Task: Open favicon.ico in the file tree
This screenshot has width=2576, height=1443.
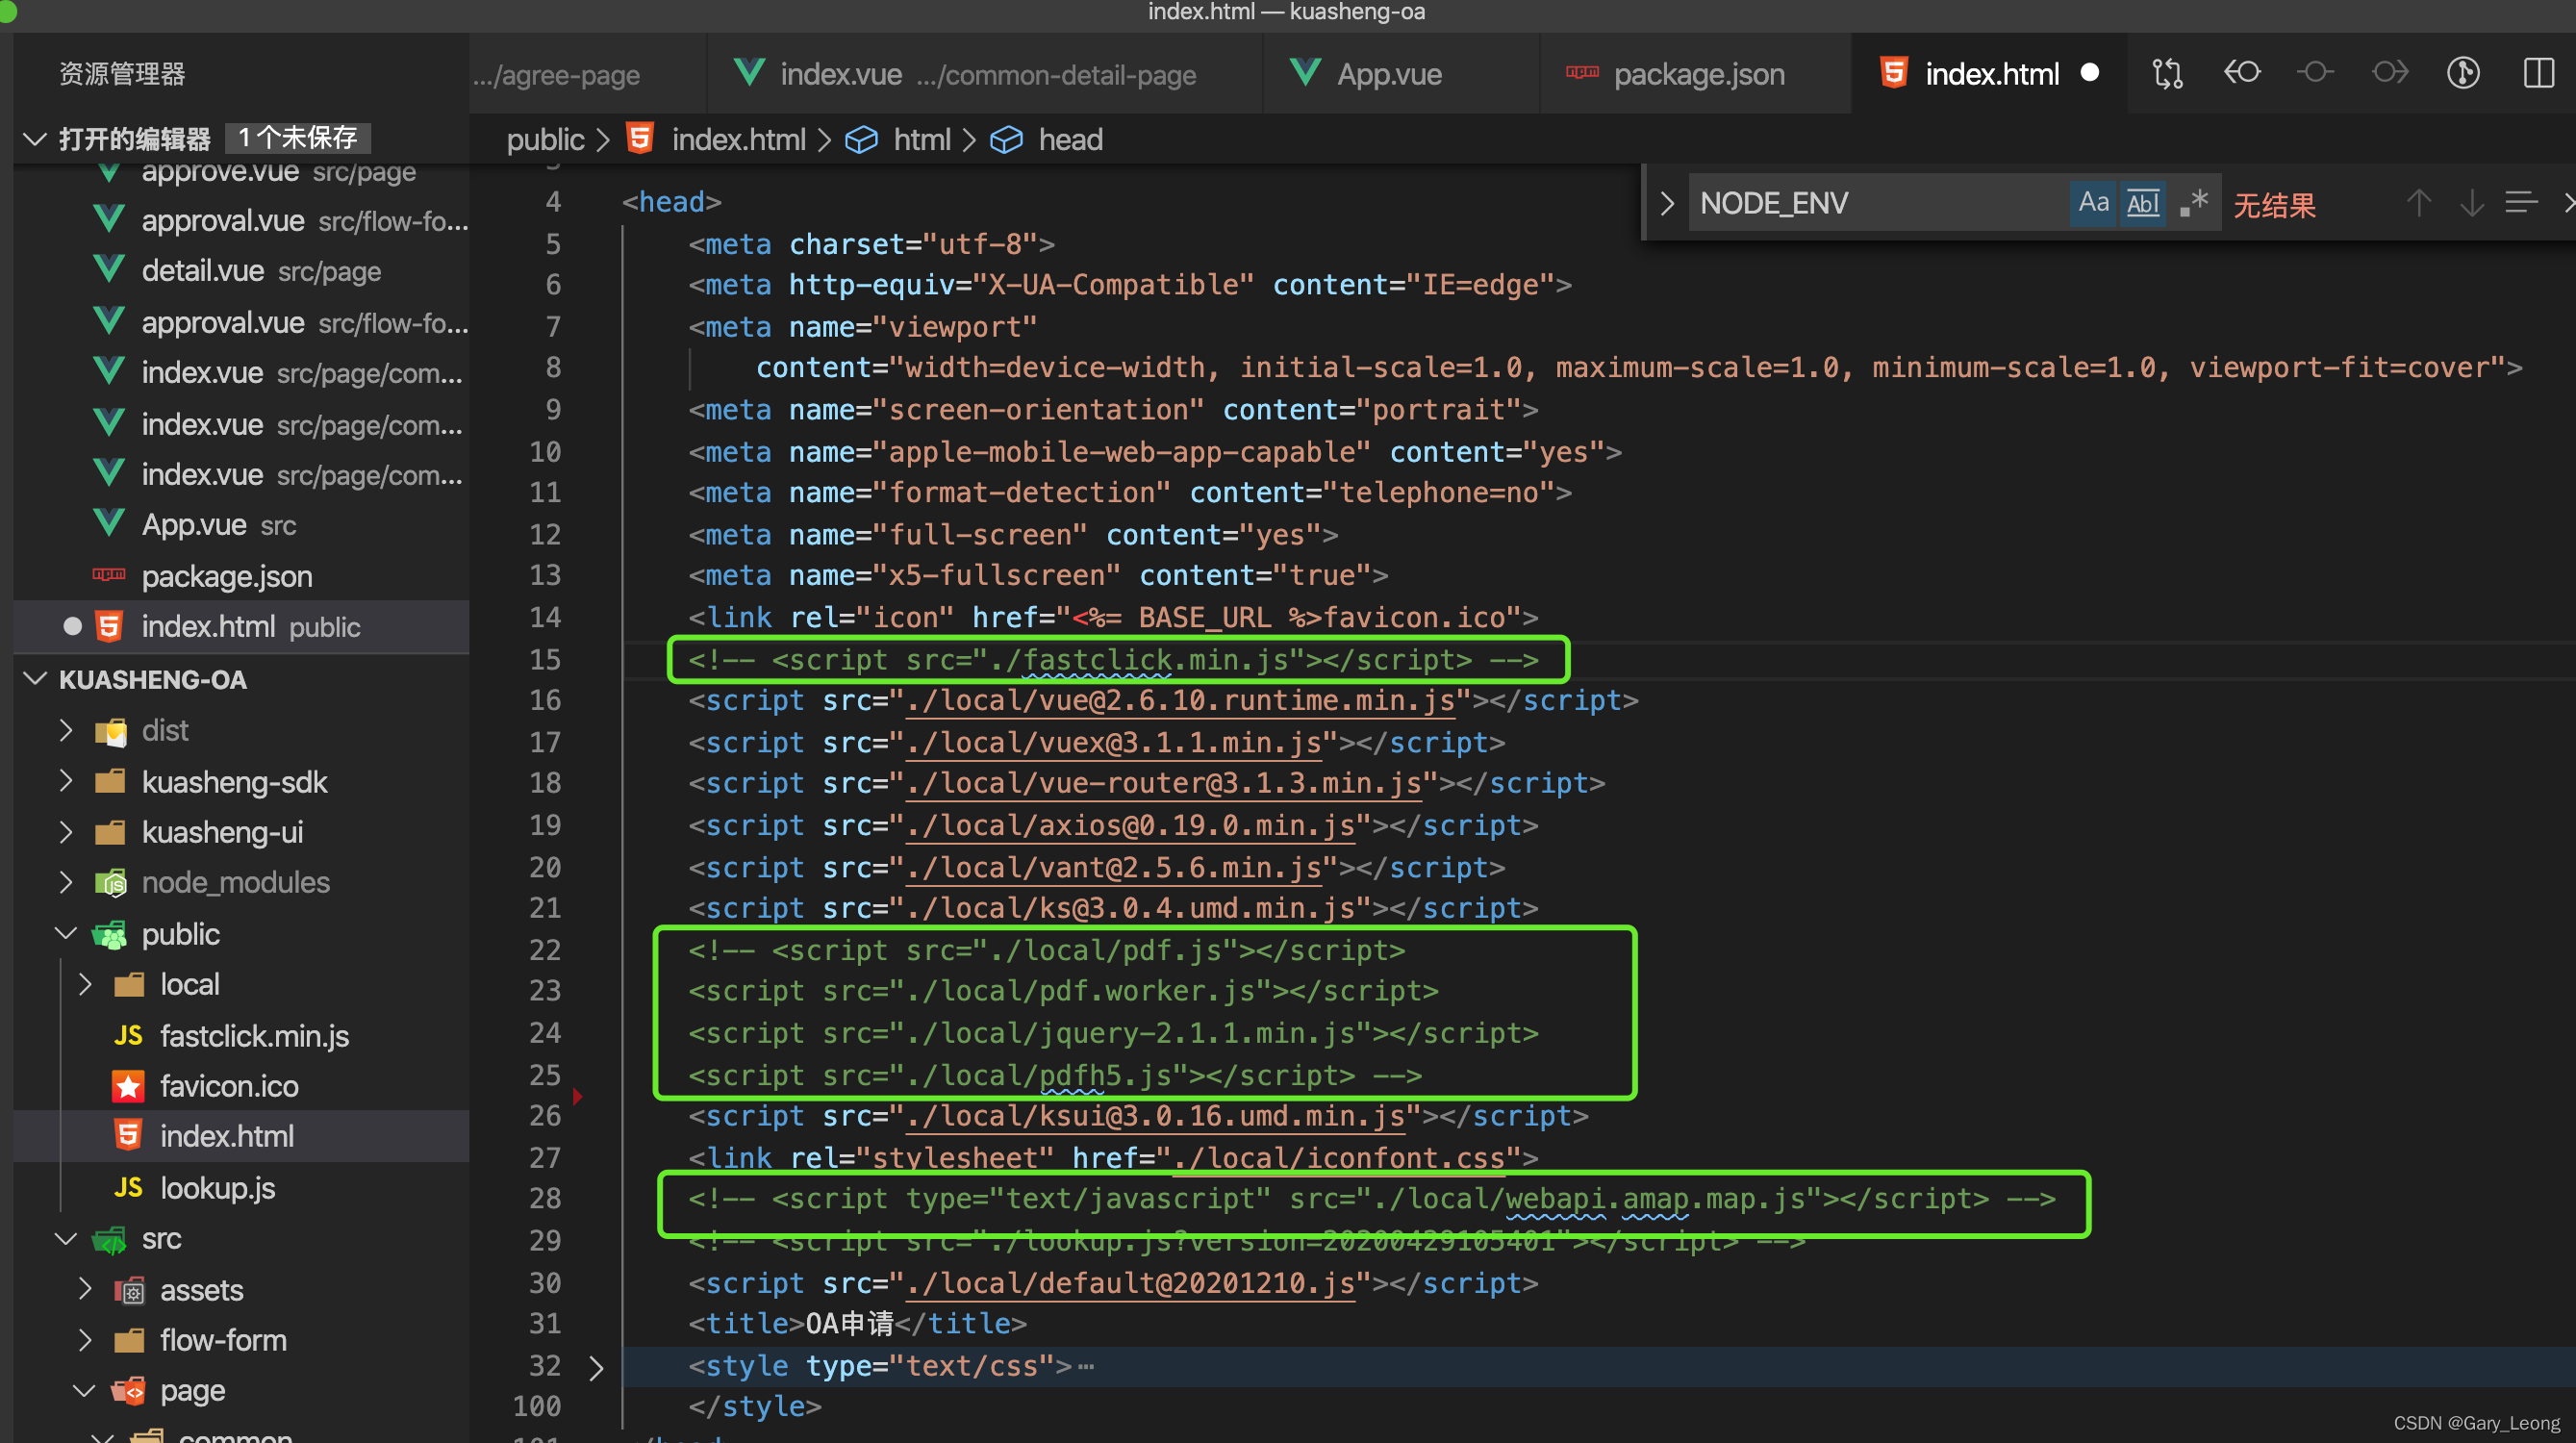Action: tap(229, 1085)
